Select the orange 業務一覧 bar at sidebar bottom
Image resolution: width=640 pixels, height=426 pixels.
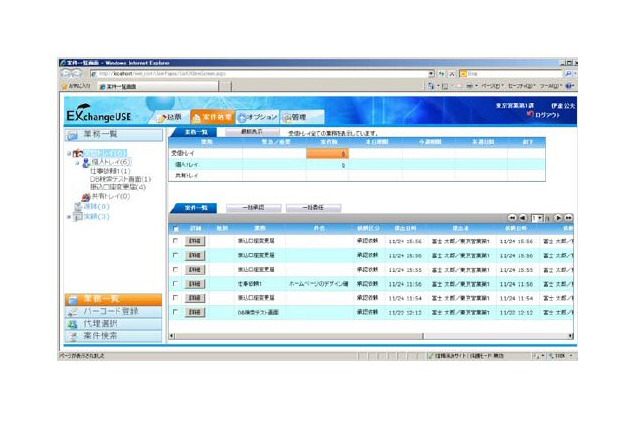(x=113, y=300)
